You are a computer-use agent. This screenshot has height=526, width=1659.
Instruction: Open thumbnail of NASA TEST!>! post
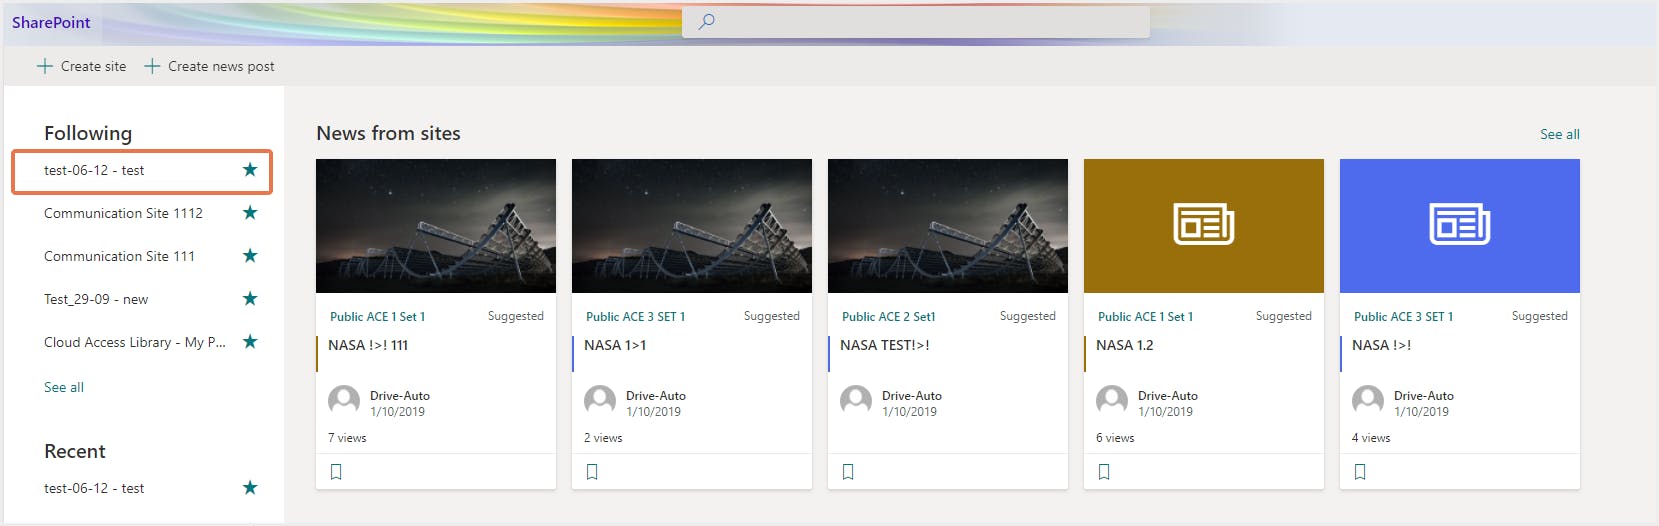948,226
